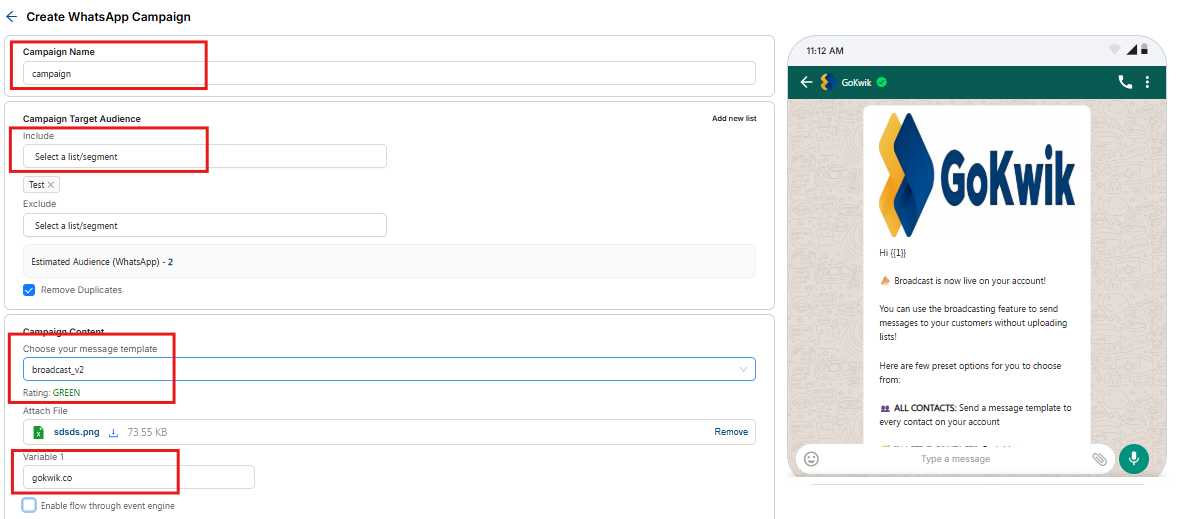
Task: Click the GoKwik avatar in chat header
Action: point(828,82)
